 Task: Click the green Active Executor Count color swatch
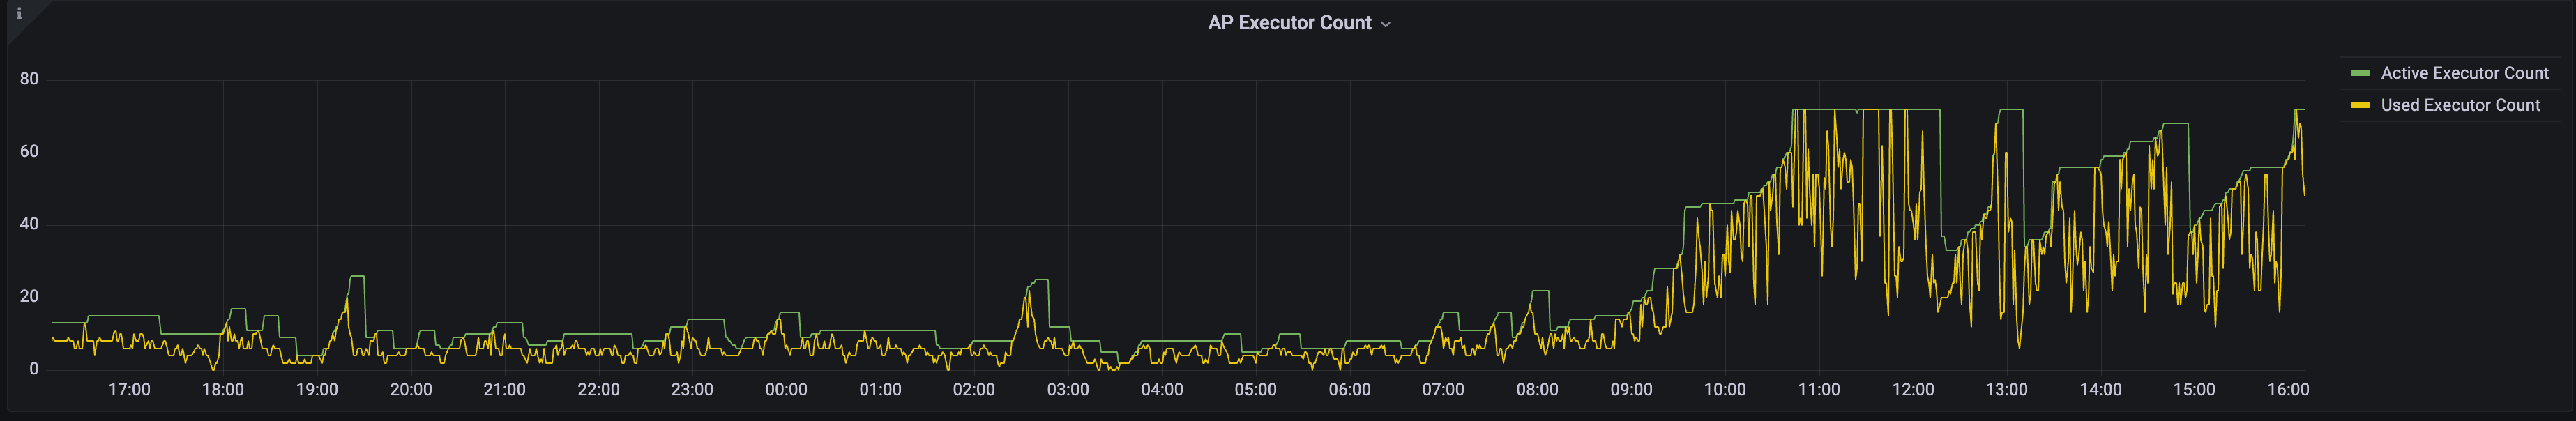coord(2360,74)
